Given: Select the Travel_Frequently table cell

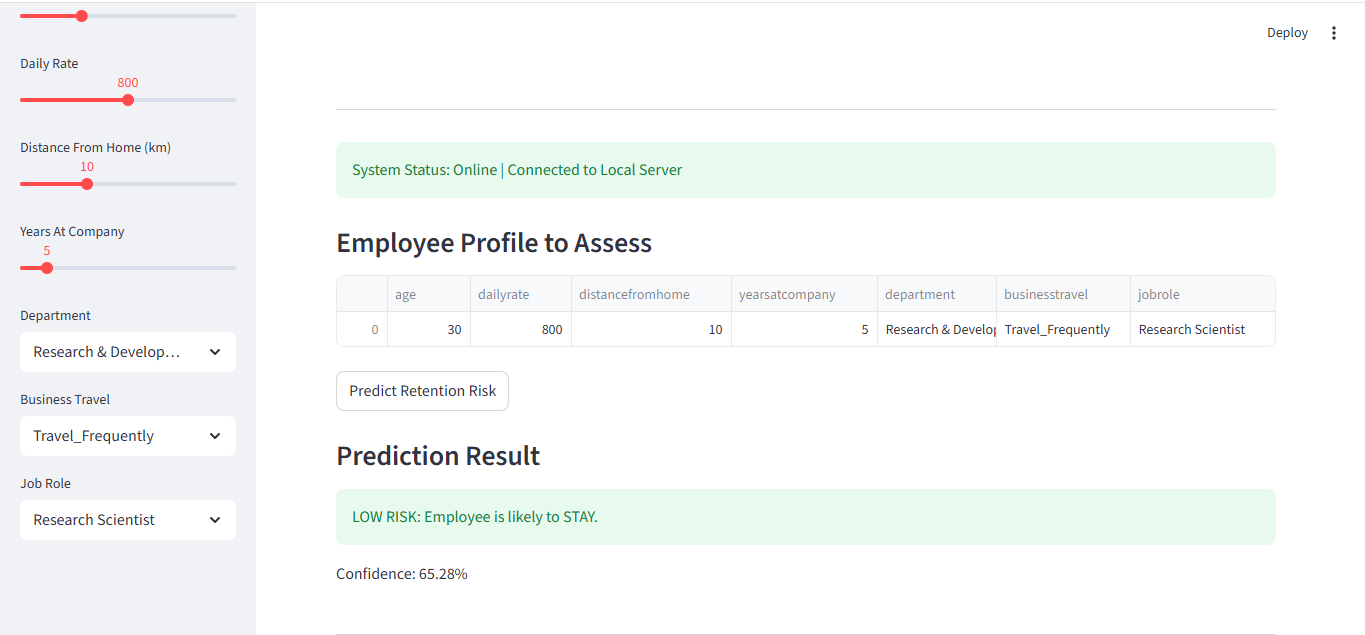Looking at the screenshot, I should click(x=1063, y=329).
